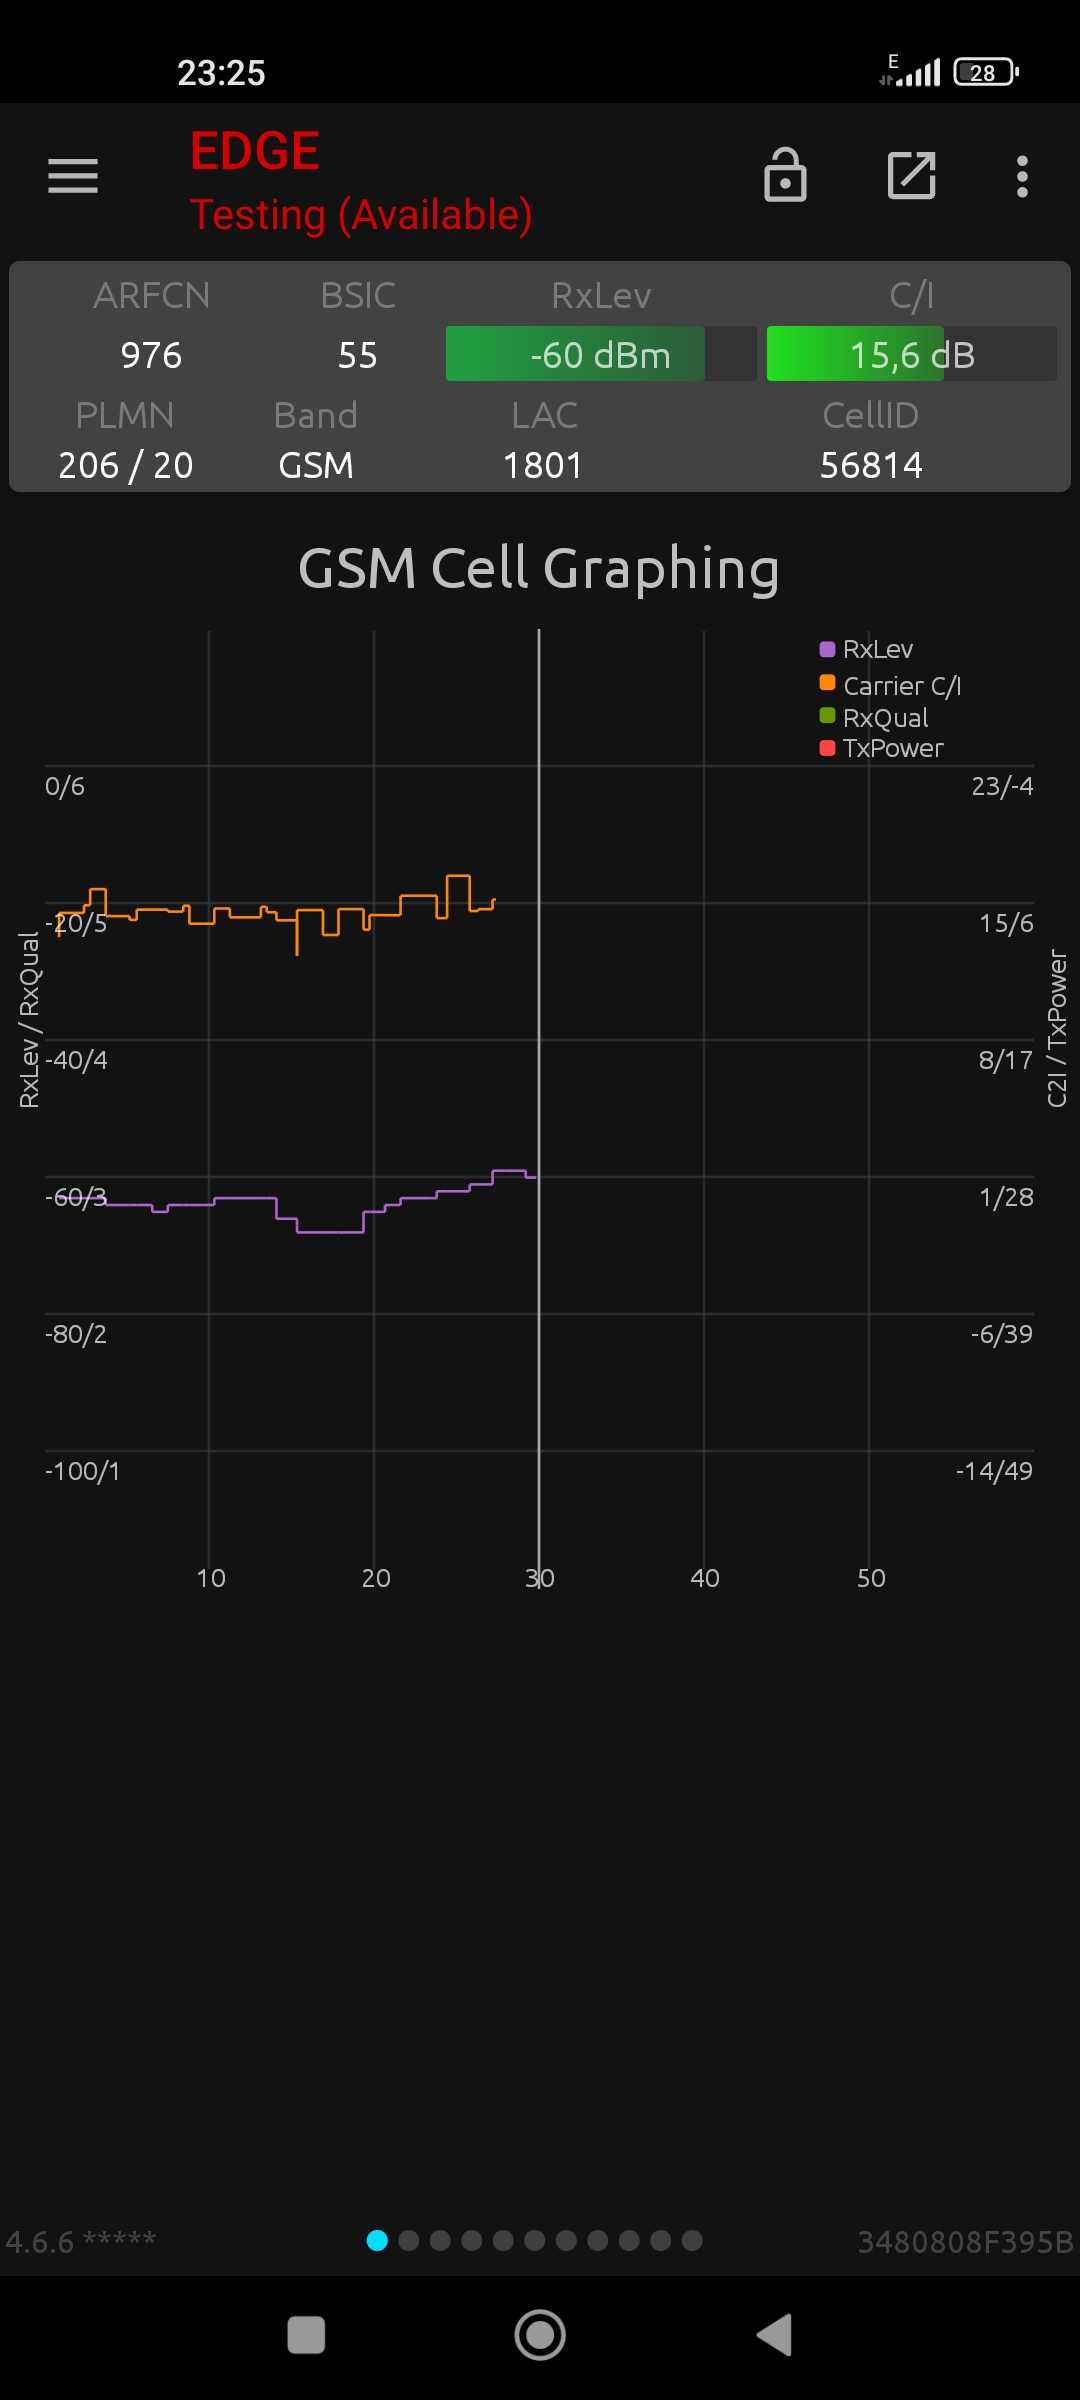Tap the CellID value 56814
This screenshot has height=2400, width=1080.
click(x=871, y=466)
